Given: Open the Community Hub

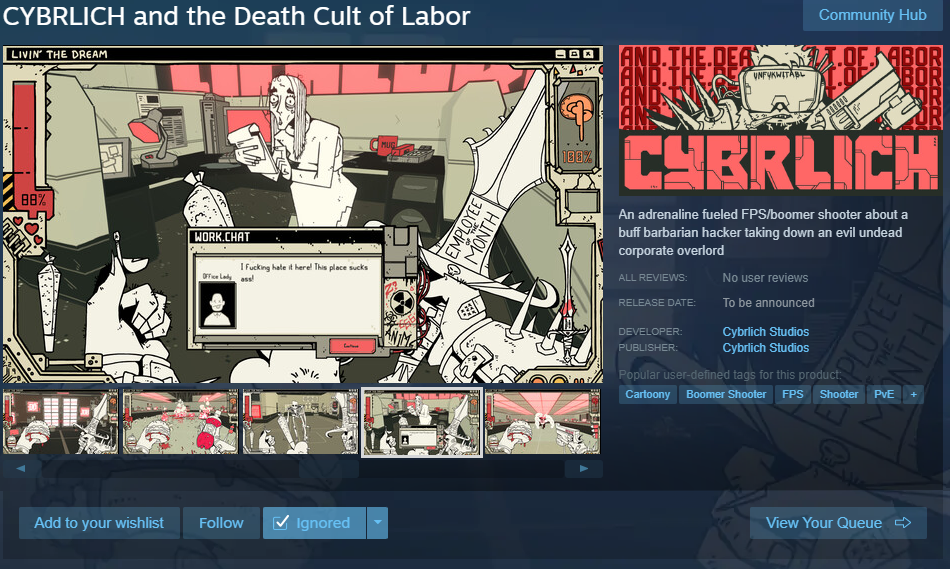Looking at the screenshot, I should (872, 15).
